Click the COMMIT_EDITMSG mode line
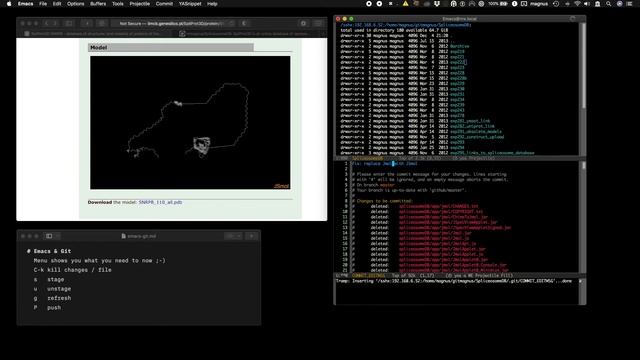 (x=457, y=276)
